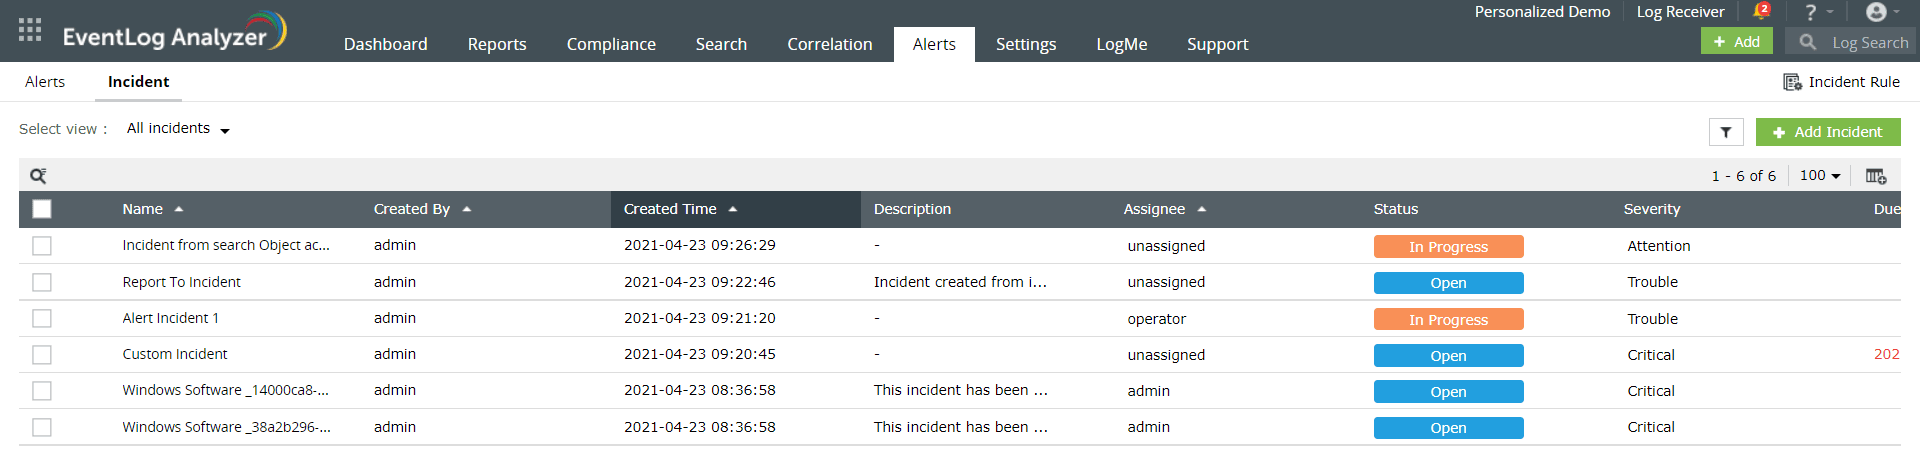Click the Add Incident button

1827,132
